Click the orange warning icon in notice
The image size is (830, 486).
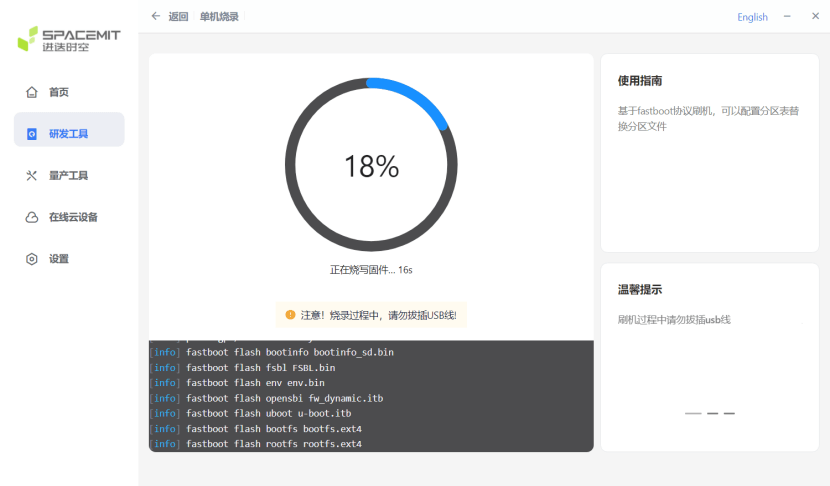(x=290, y=314)
